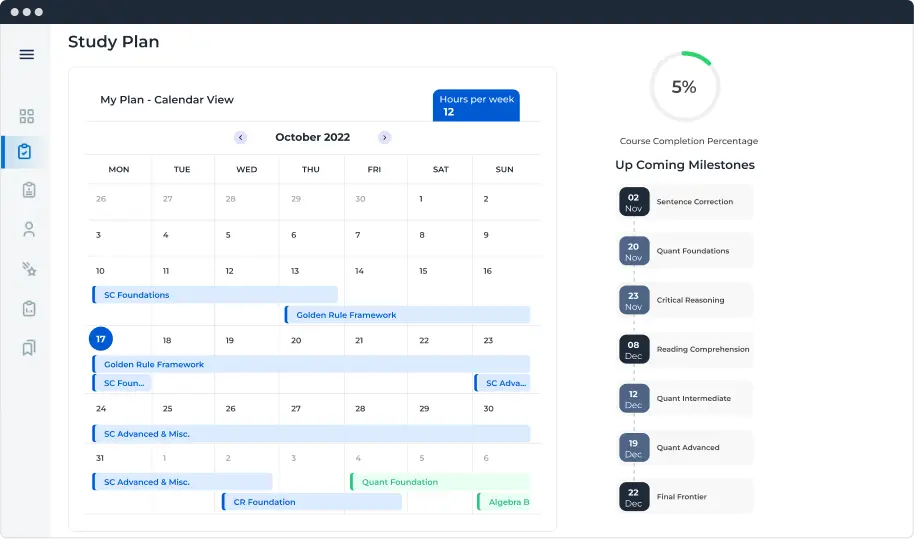This screenshot has width=914, height=539.
Task: Open SC Advanced & Misc. event on October 31
Action: coord(182,482)
